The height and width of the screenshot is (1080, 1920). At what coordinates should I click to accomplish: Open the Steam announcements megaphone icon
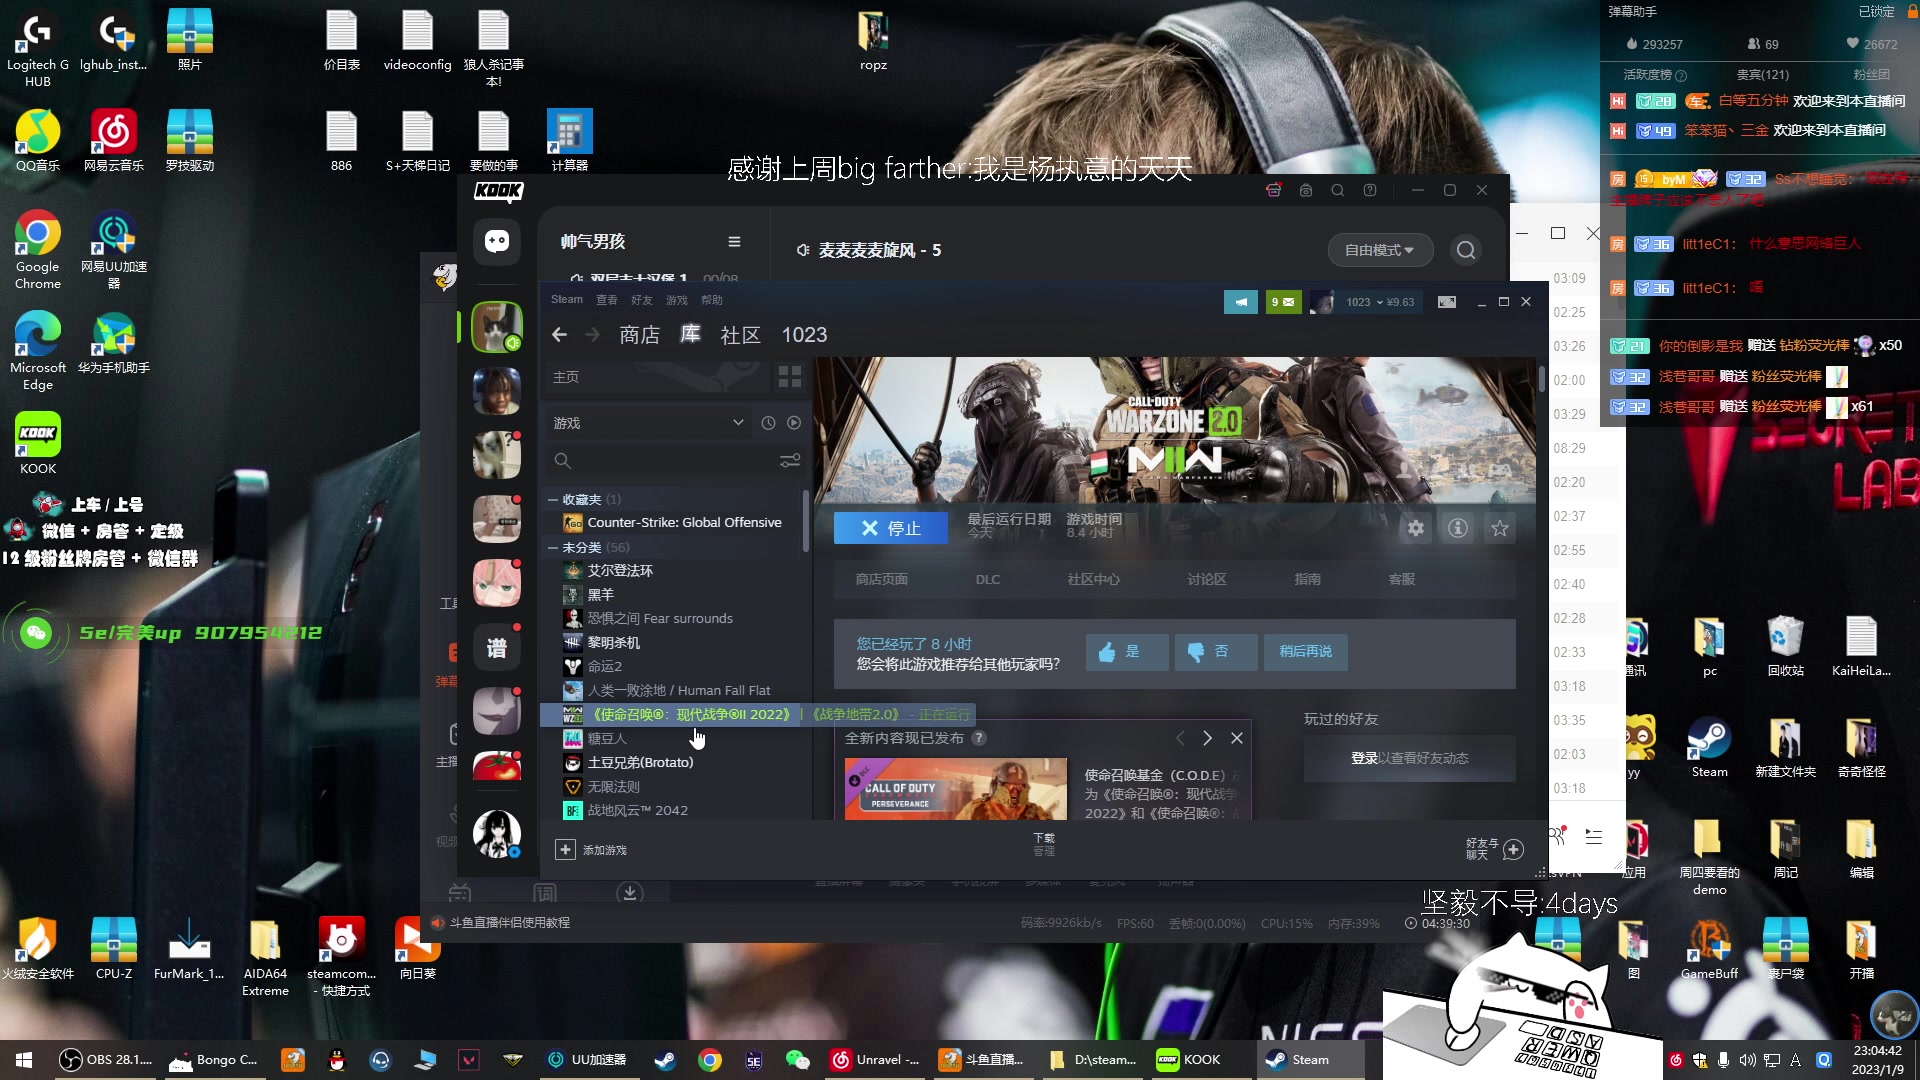pyautogui.click(x=1241, y=302)
